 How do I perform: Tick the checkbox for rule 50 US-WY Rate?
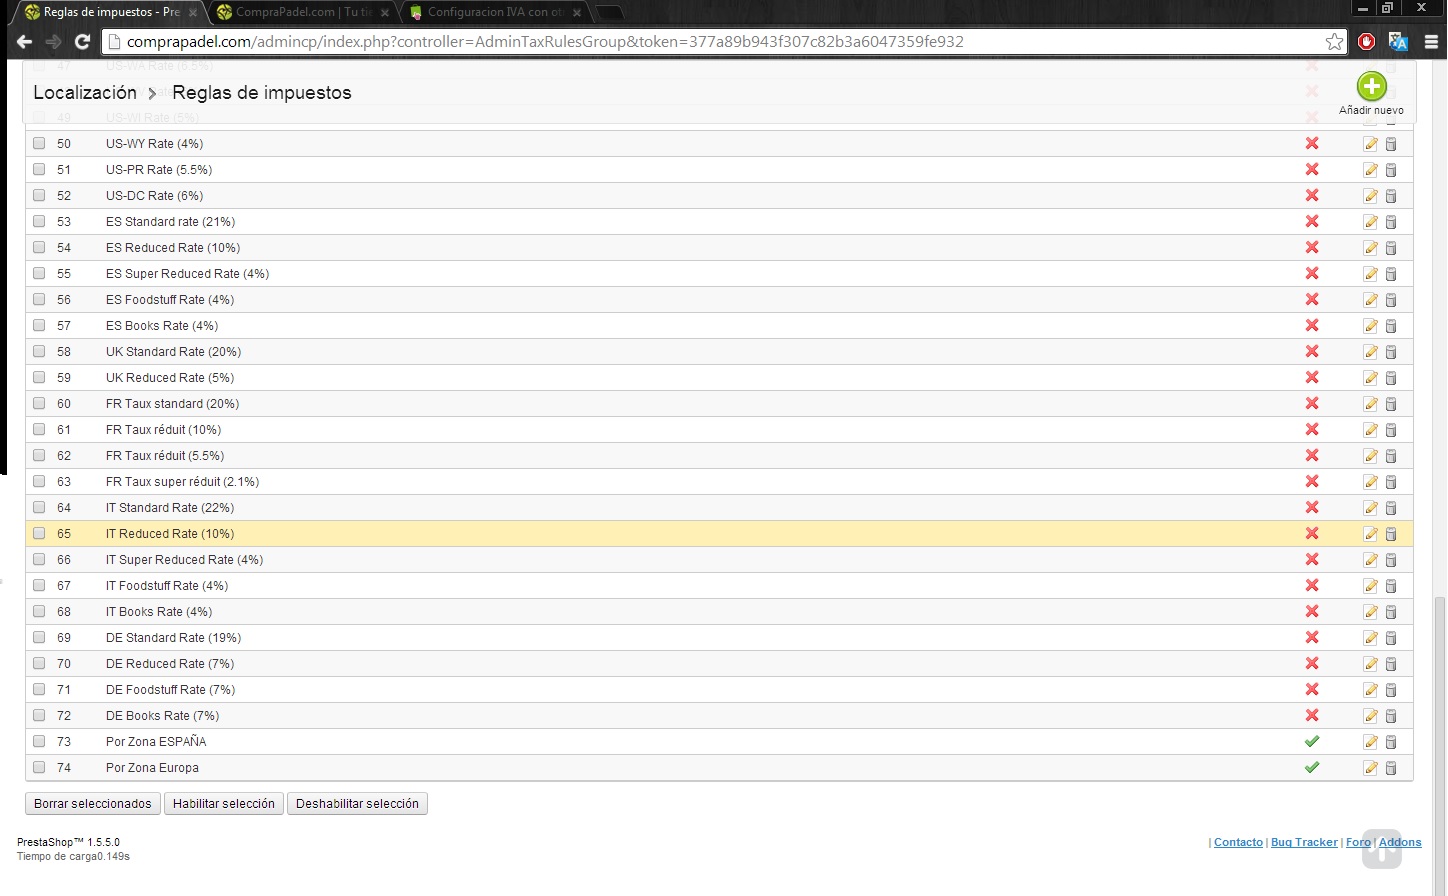[39, 143]
